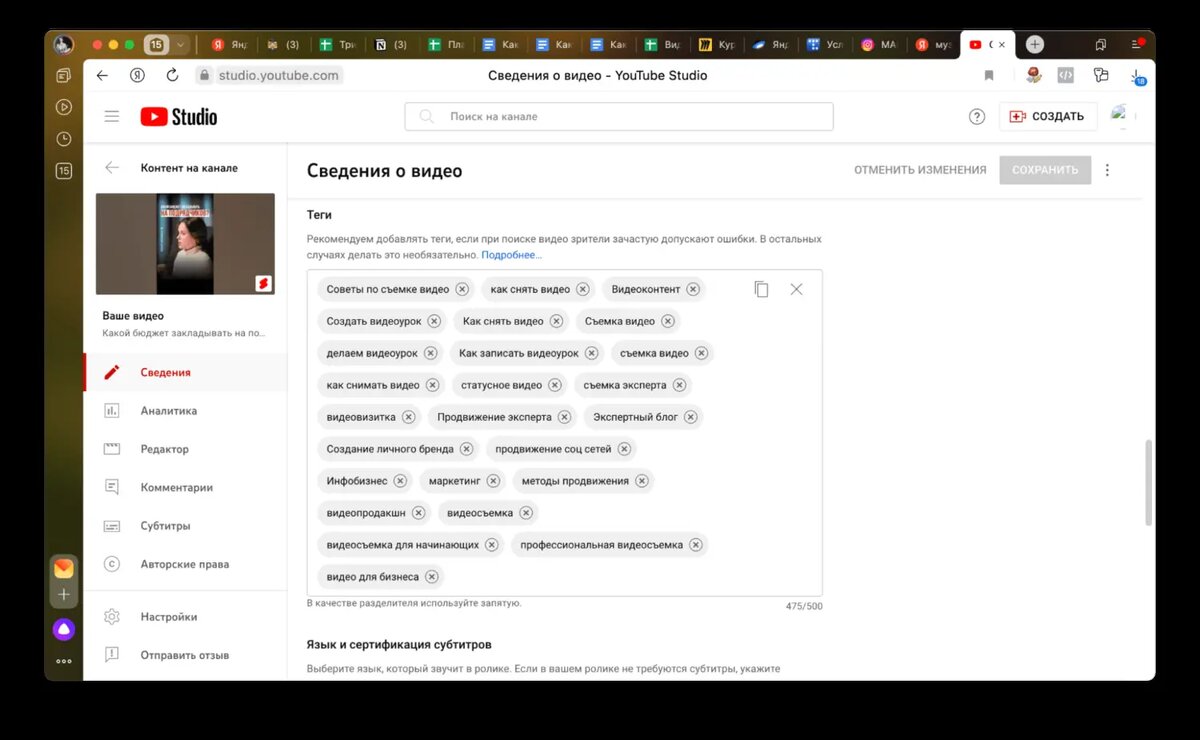Delete the видео для бизнеса tag
The width and height of the screenshot is (1200, 740).
tap(432, 577)
